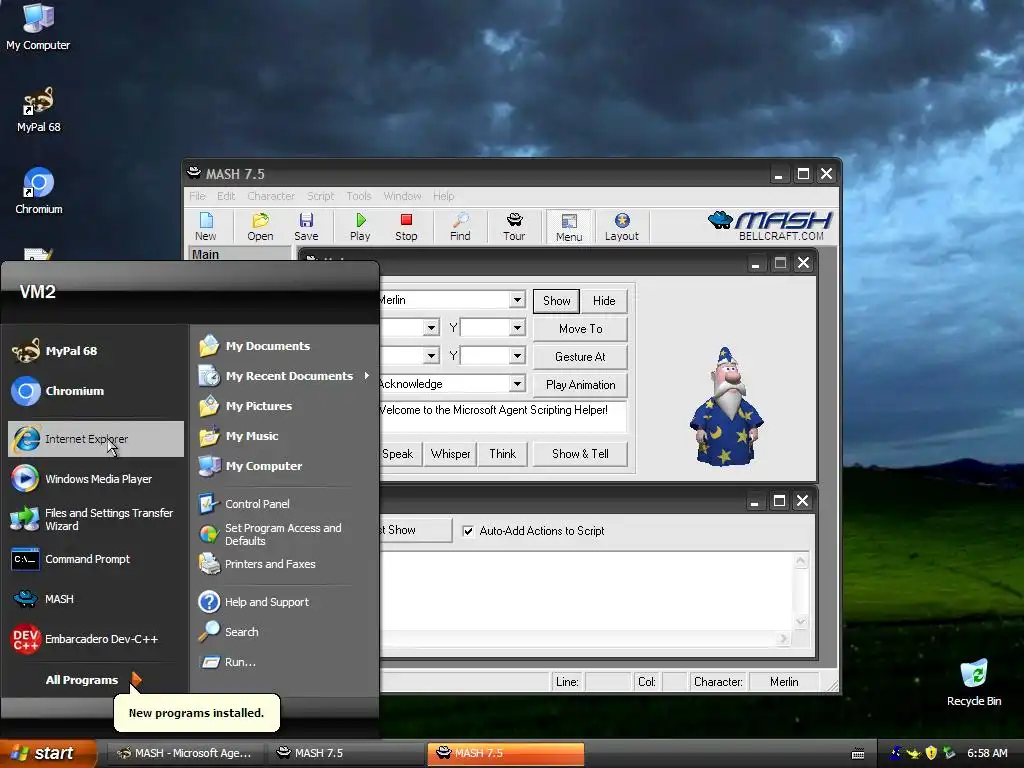Click the Show character button
Image resolution: width=1024 pixels, height=768 pixels.
point(556,300)
